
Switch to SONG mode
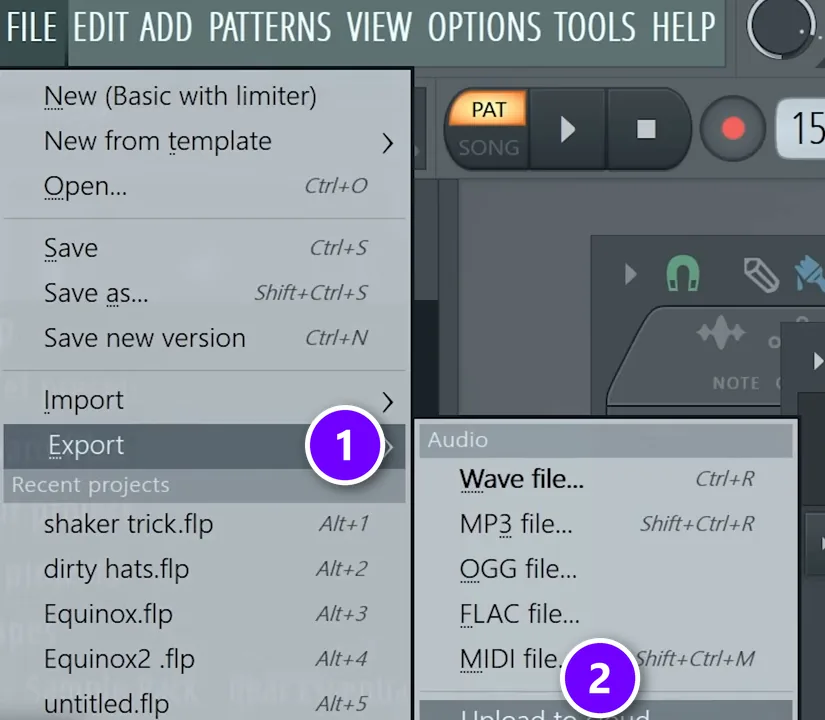click(489, 148)
